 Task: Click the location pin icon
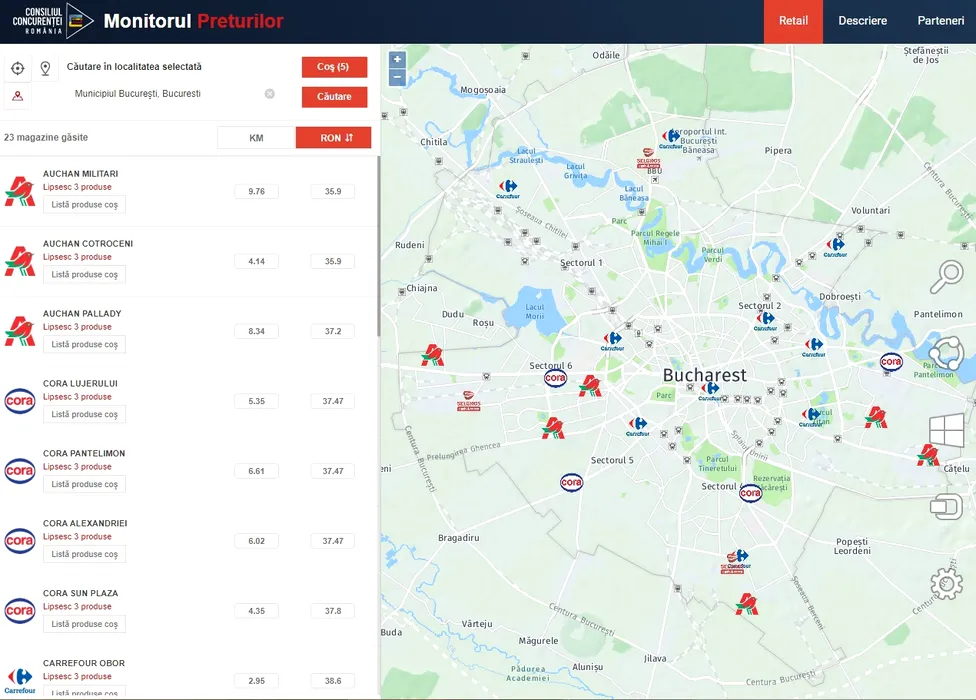point(45,68)
